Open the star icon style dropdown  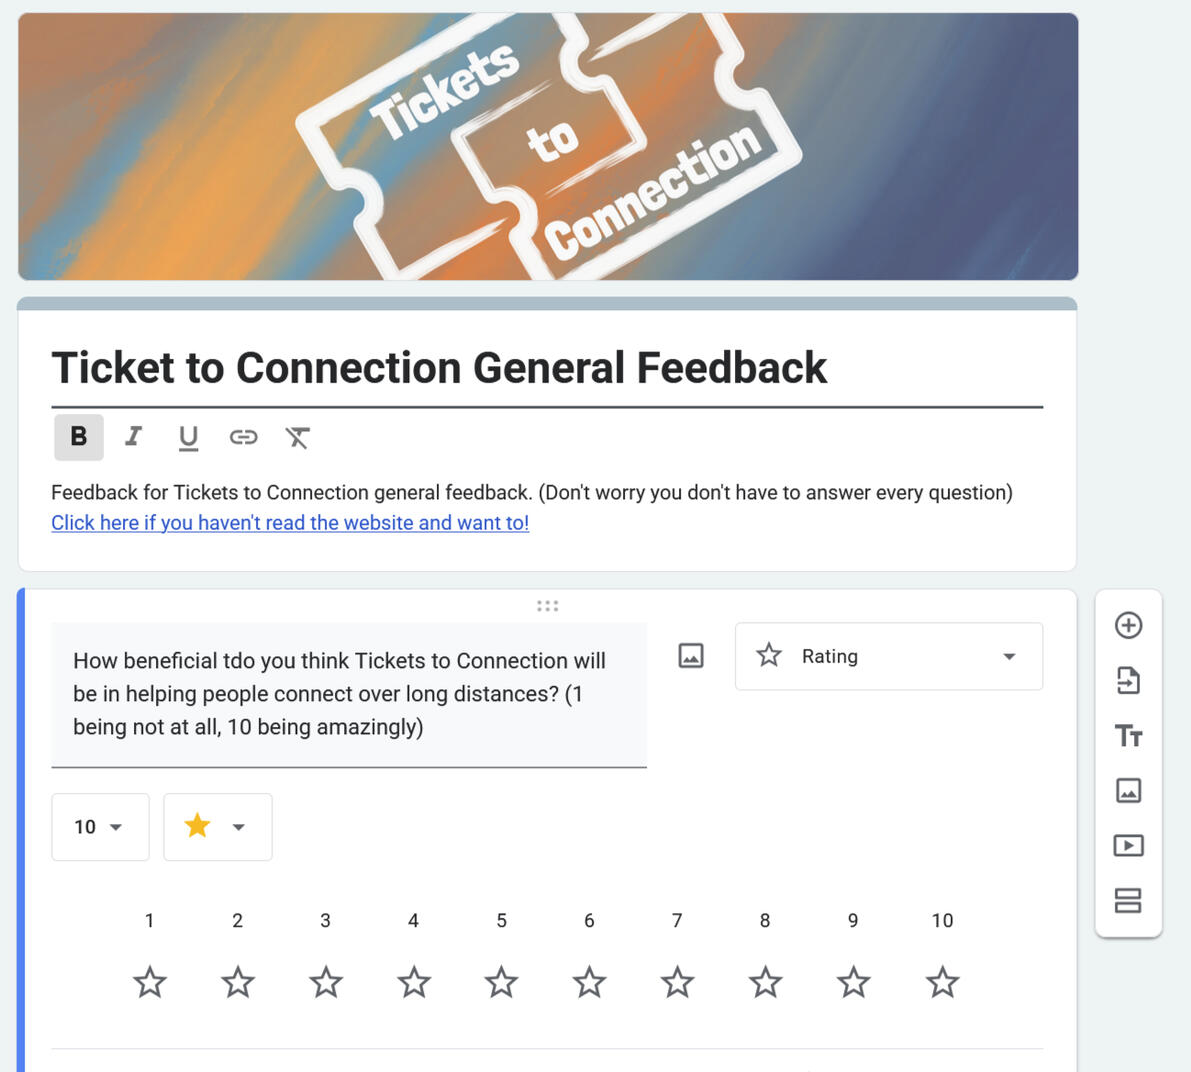coord(217,827)
